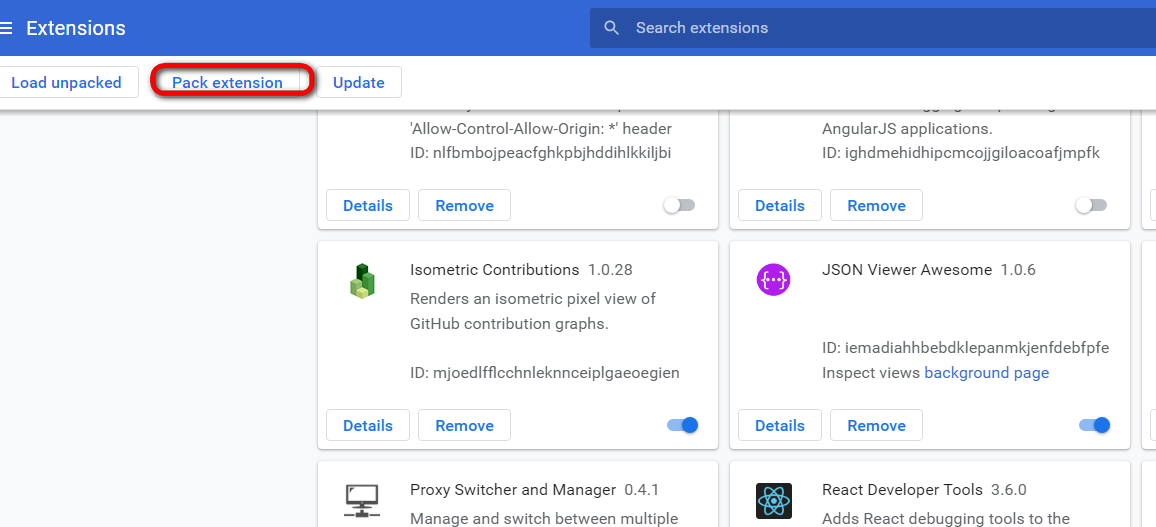The width and height of the screenshot is (1156, 527).
Task: Click the ID ighdmehidhipcmcojjgiloacoafjmpfk text
Action: [x=961, y=153]
